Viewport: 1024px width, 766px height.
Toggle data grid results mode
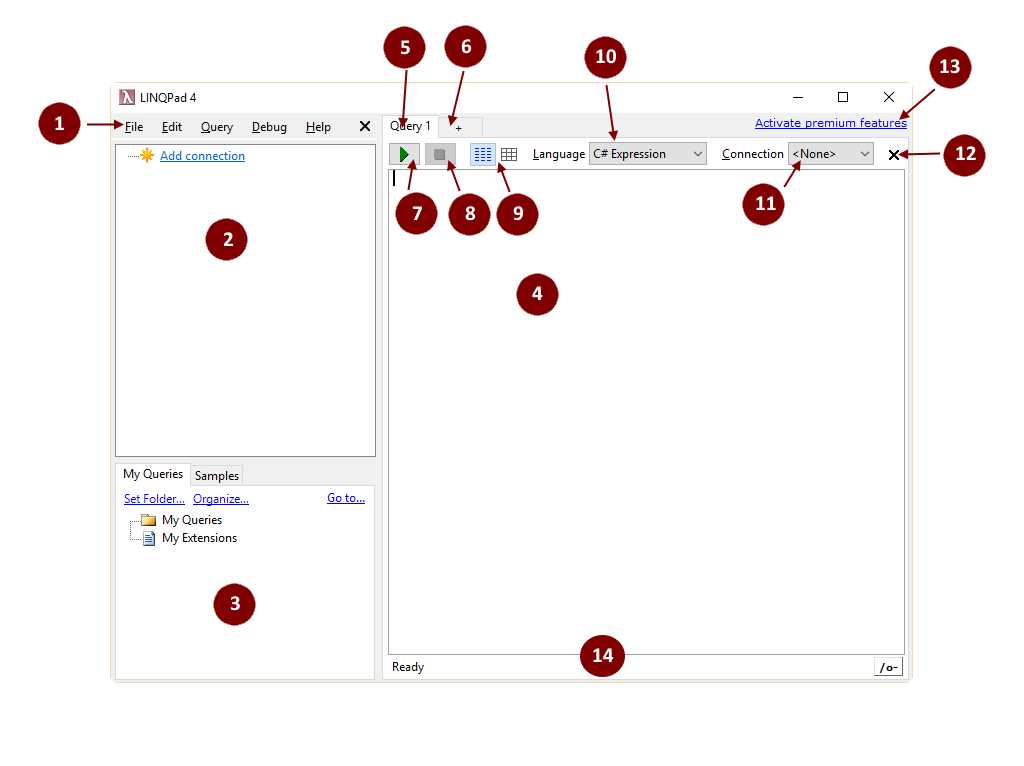(x=508, y=153)
